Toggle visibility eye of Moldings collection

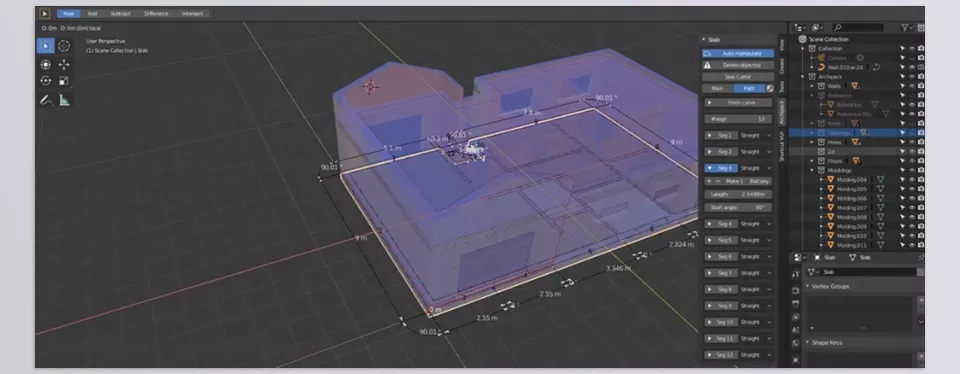(912, 170)
